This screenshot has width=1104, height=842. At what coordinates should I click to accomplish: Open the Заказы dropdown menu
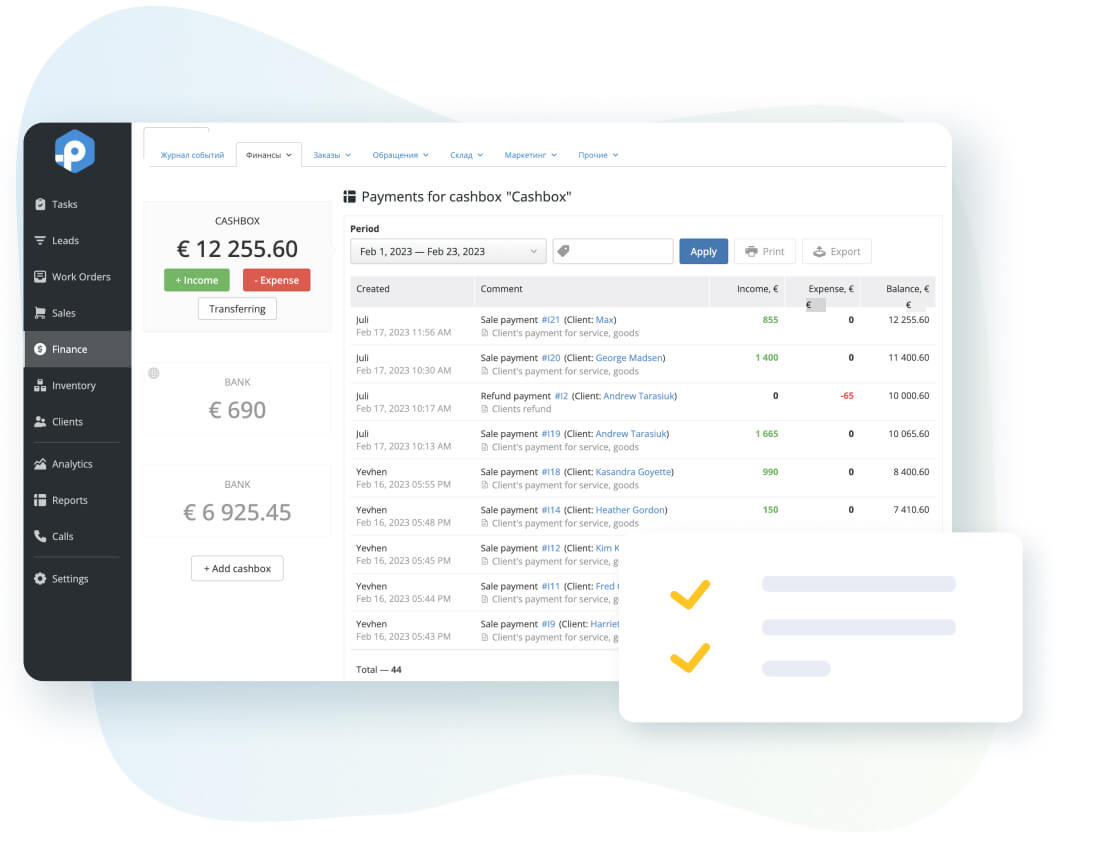pyautogui.click(x=331, y=155)
